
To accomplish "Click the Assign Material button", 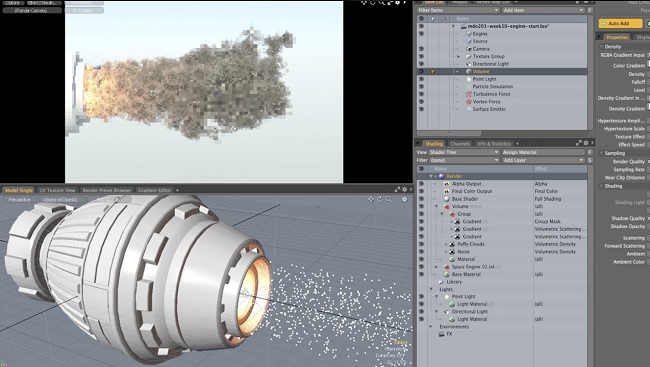I will [x=543, y=152].
